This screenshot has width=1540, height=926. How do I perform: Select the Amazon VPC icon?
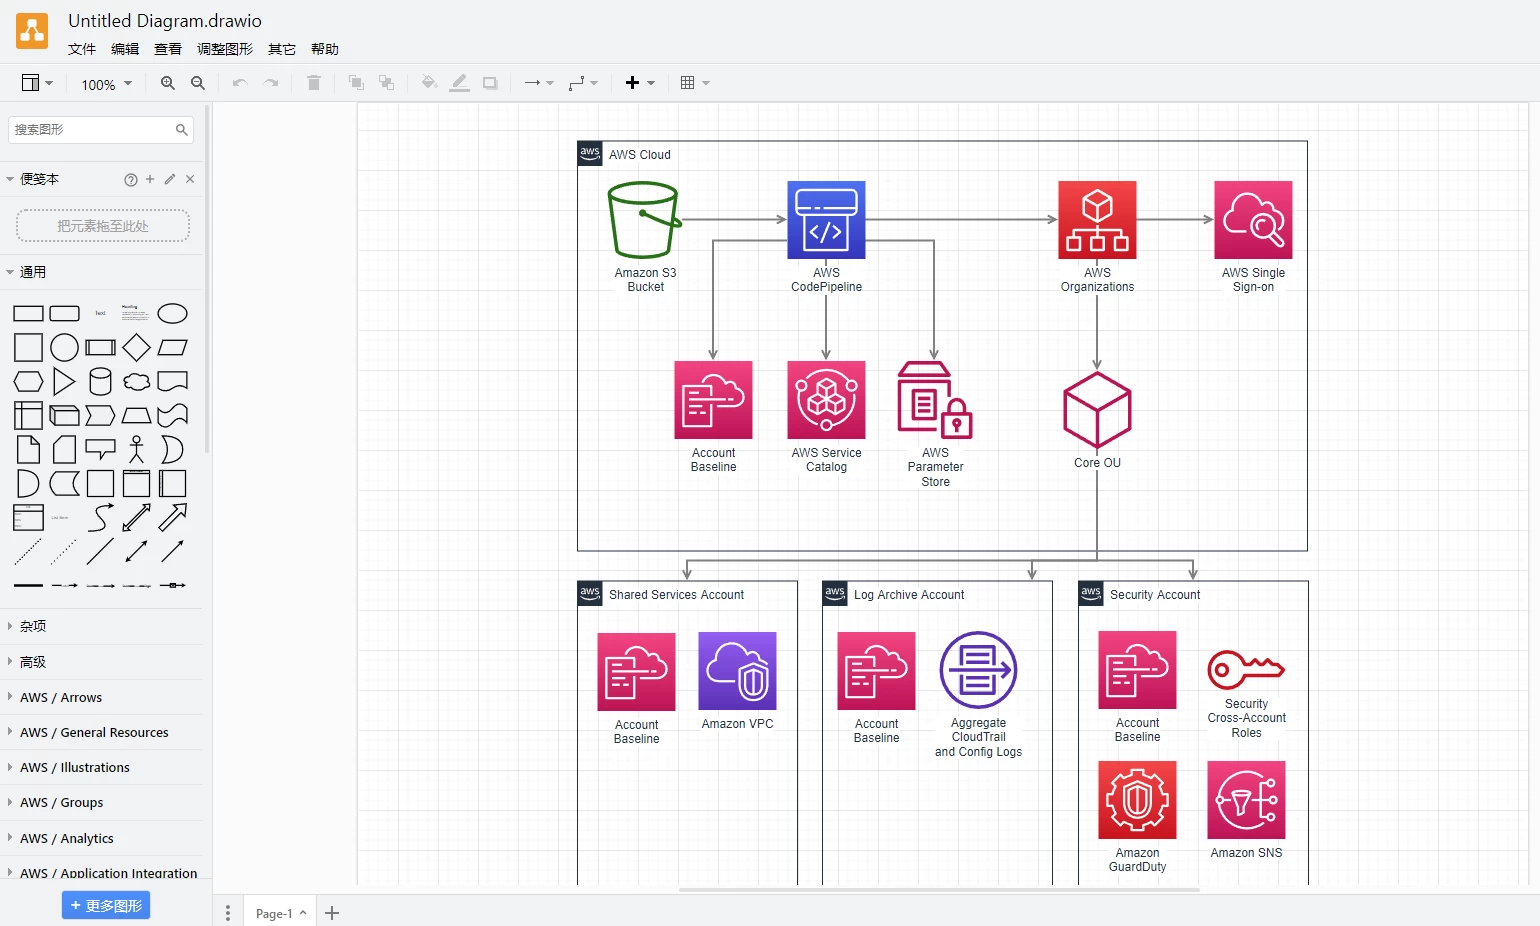tap(737, 671)
